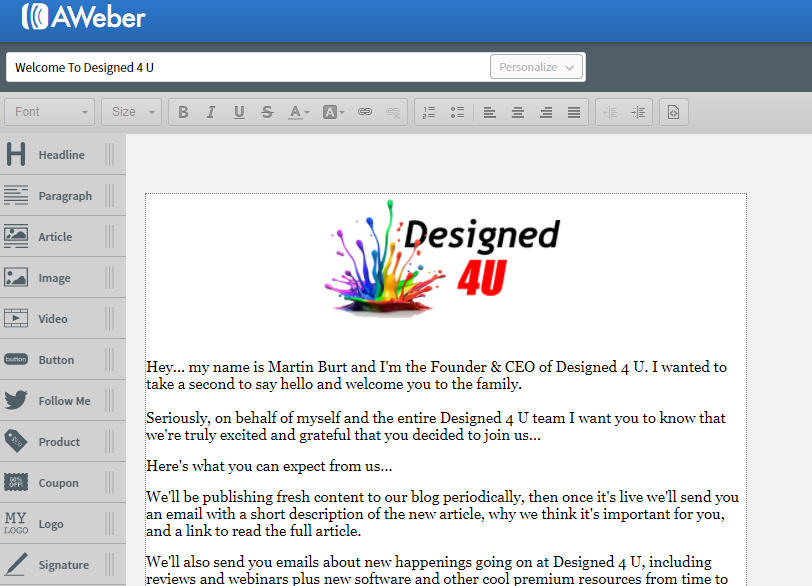Toggle bold formatting
This screenshot has height=586, width=812.
click(183, 112)
